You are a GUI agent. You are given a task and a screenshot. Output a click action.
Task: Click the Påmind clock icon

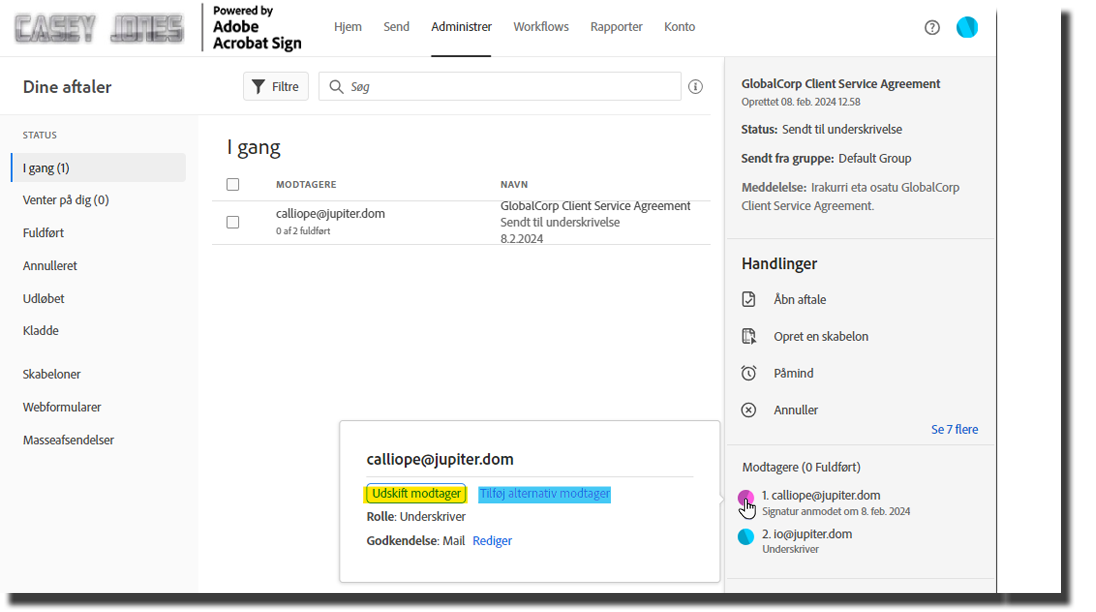tap(749, 373)
